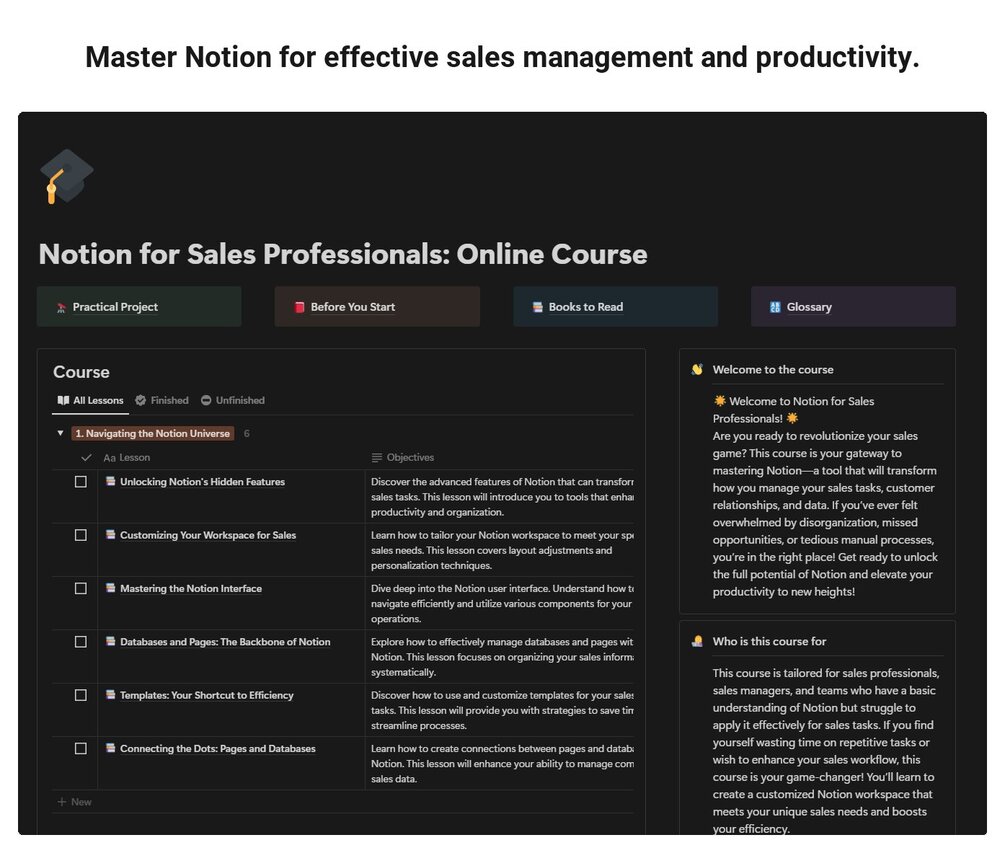Click the group count 6 next to Navigating tag
Screen dimensions: 1005x853
click(x=247, y=434)
